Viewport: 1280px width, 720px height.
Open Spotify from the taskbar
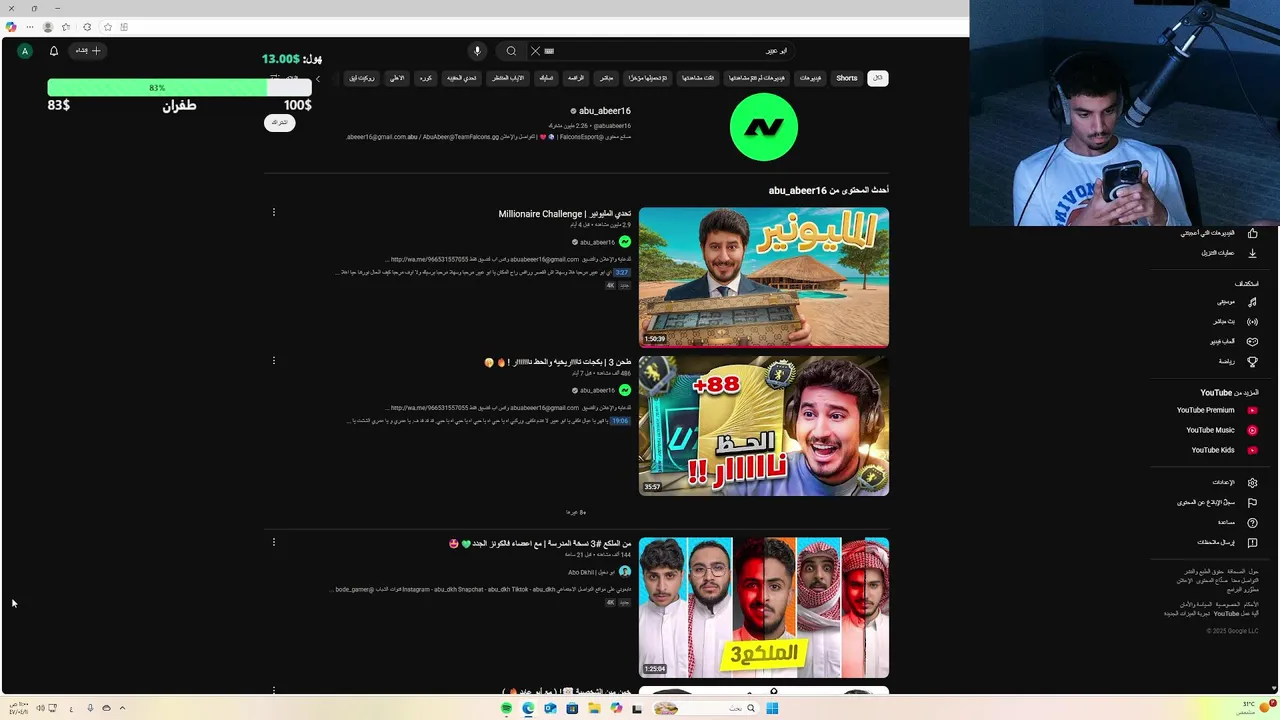click(x=507, y=708)
